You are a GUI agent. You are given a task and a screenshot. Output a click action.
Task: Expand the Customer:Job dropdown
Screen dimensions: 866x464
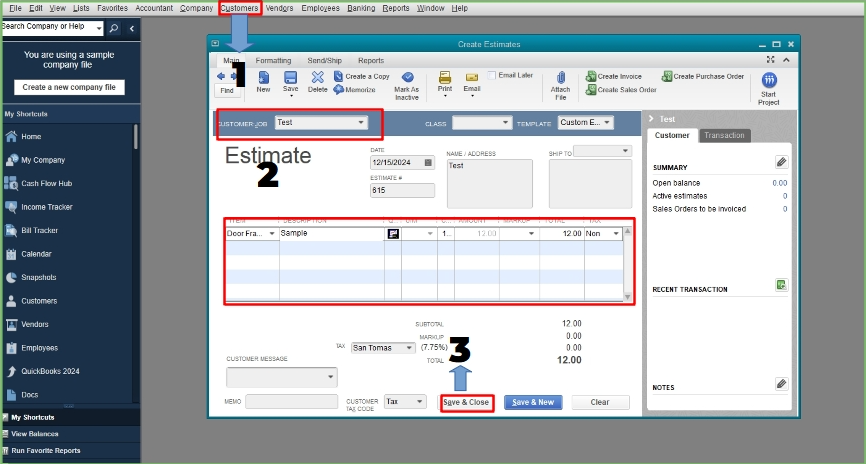point(361,123)
